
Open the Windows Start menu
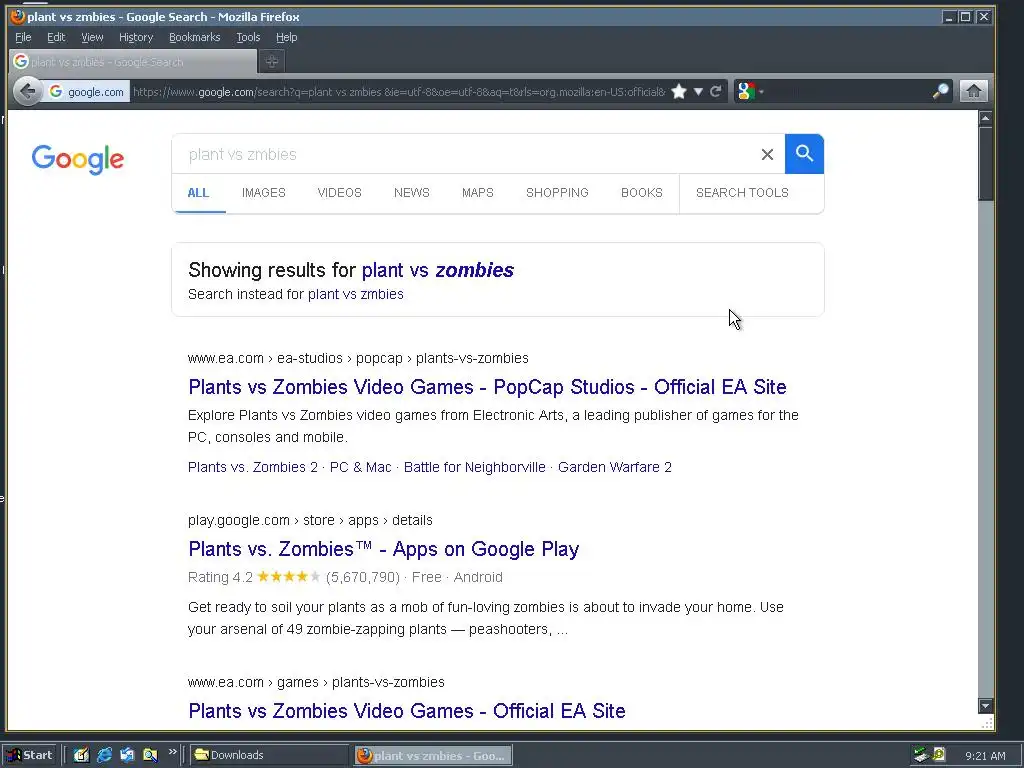pyautogui.click(x=30, y=755)
